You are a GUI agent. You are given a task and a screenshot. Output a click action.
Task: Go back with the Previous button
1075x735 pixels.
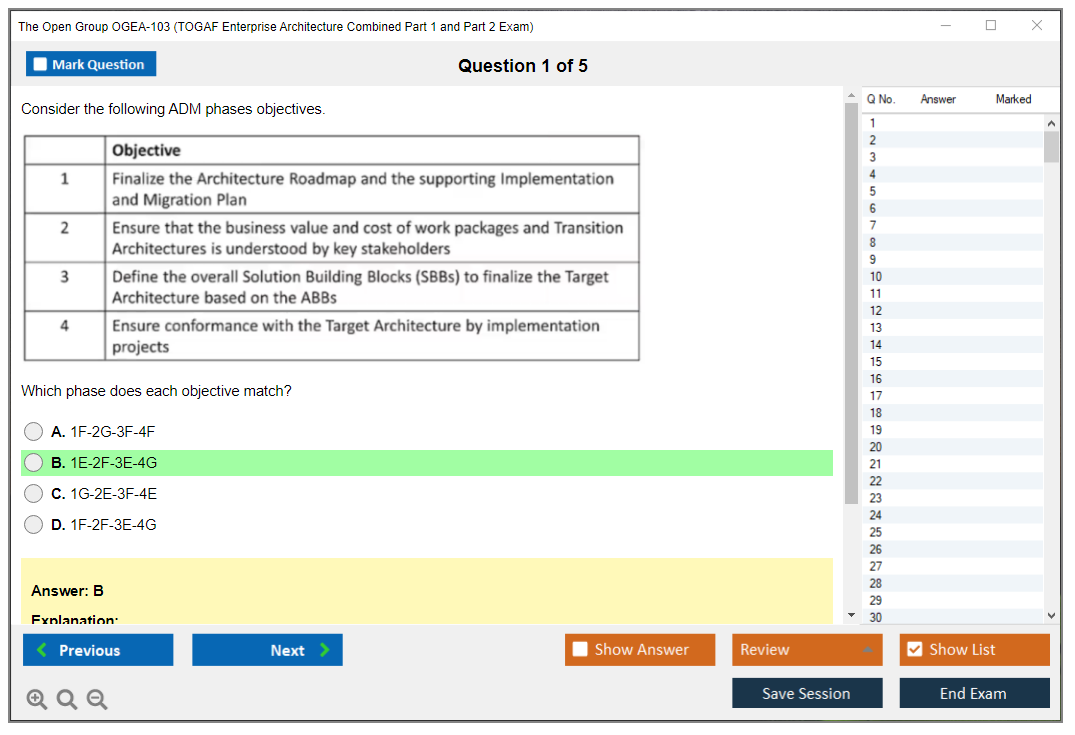point(98,650)
